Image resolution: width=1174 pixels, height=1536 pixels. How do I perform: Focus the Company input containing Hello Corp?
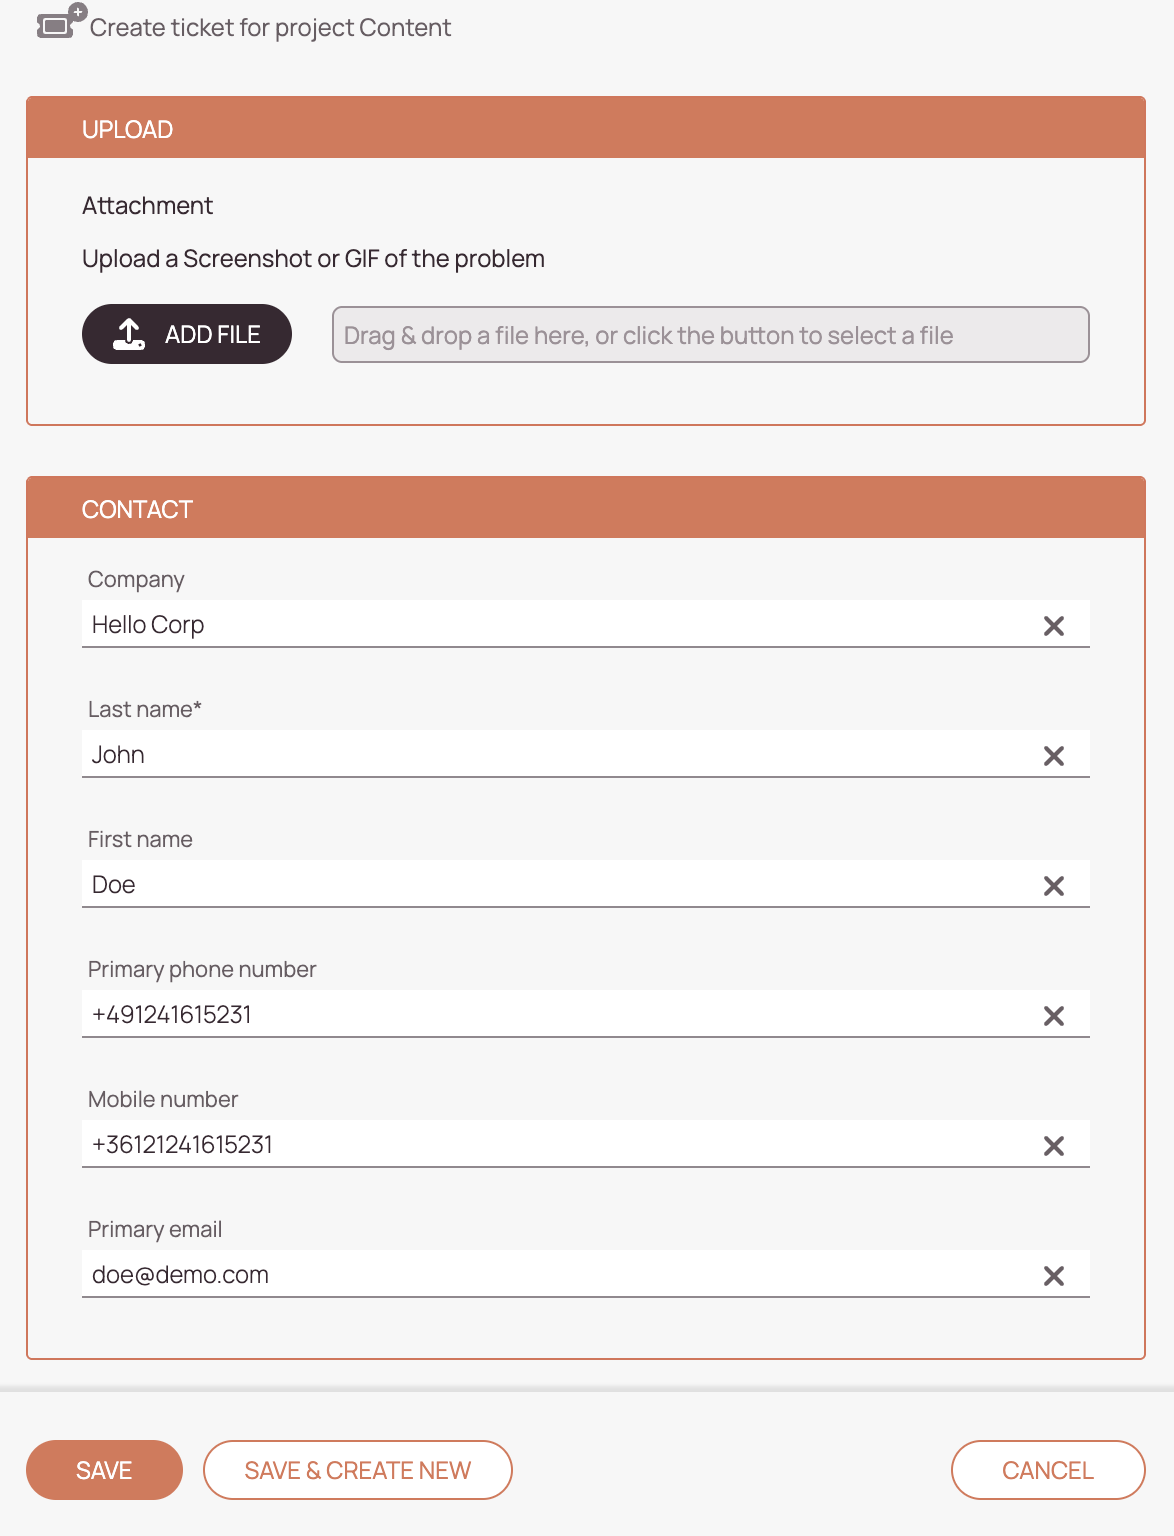(x=560, y=624)
